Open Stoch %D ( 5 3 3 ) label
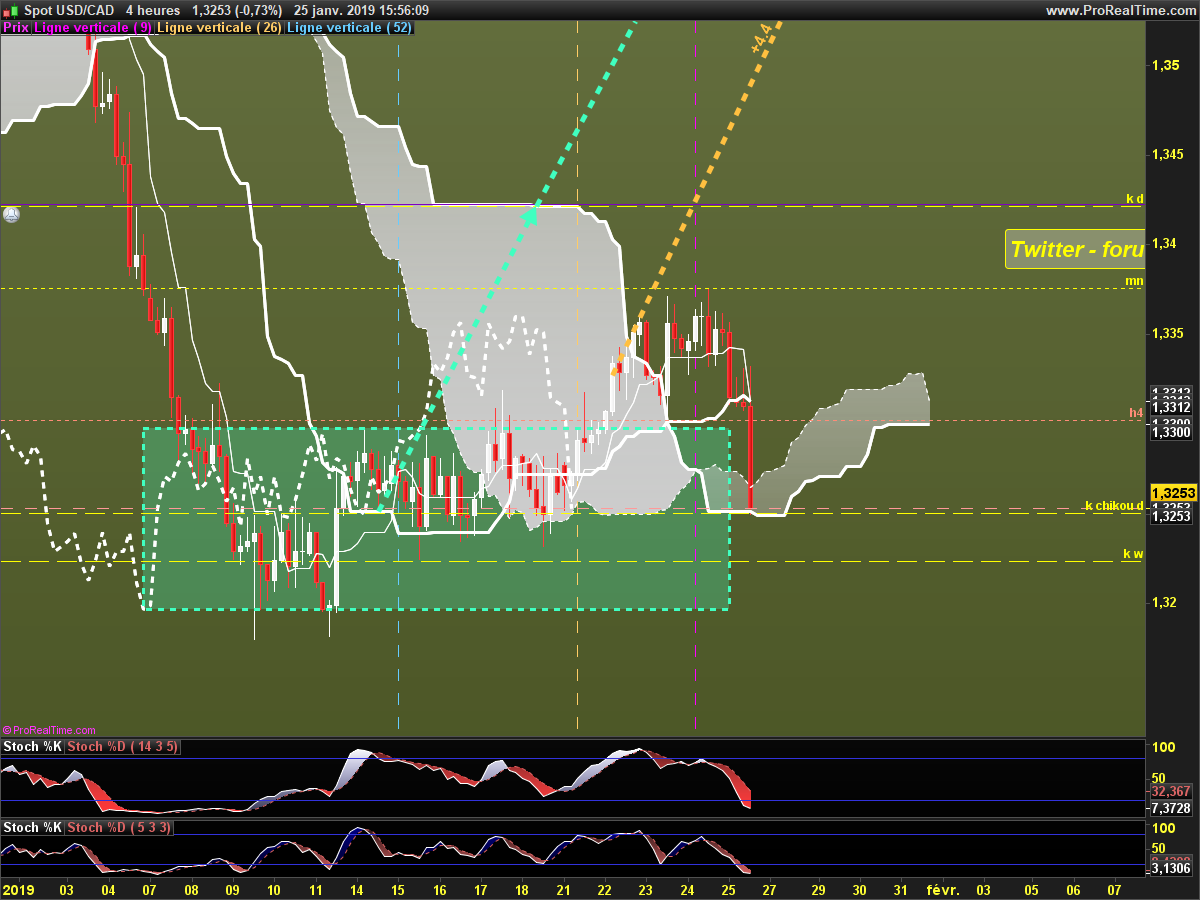Image resolution: width=1200 pixels, height=900 pixels. [x=119, y=827]
